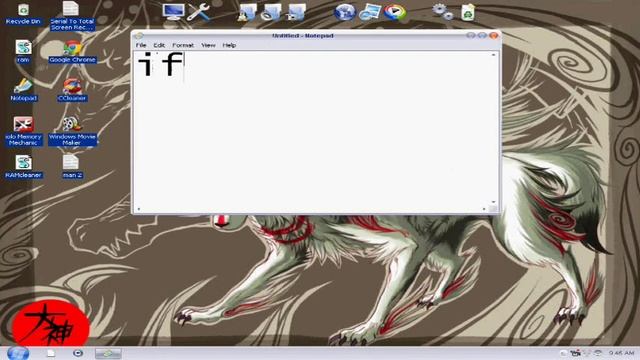640x360 pixels.
Task: Click the Notepad title bar icon
Action: [x=139, y=36]
